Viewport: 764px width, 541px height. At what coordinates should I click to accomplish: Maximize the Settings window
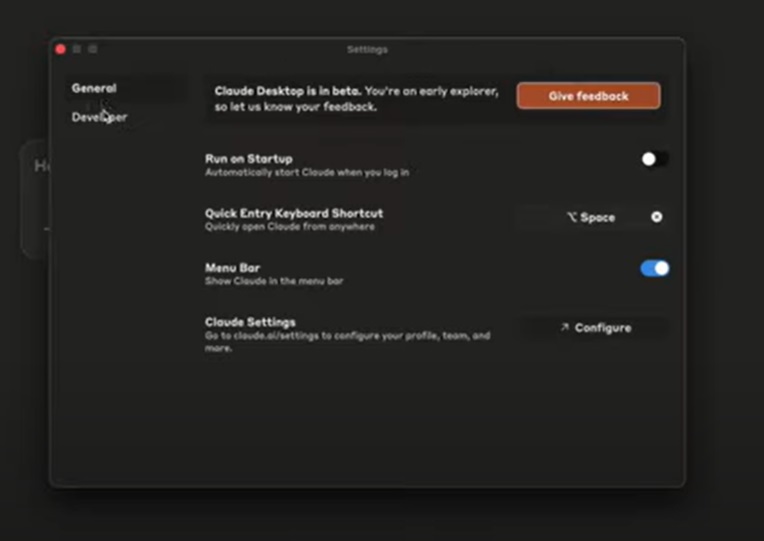pyautogui.click(x=93, y=49)
